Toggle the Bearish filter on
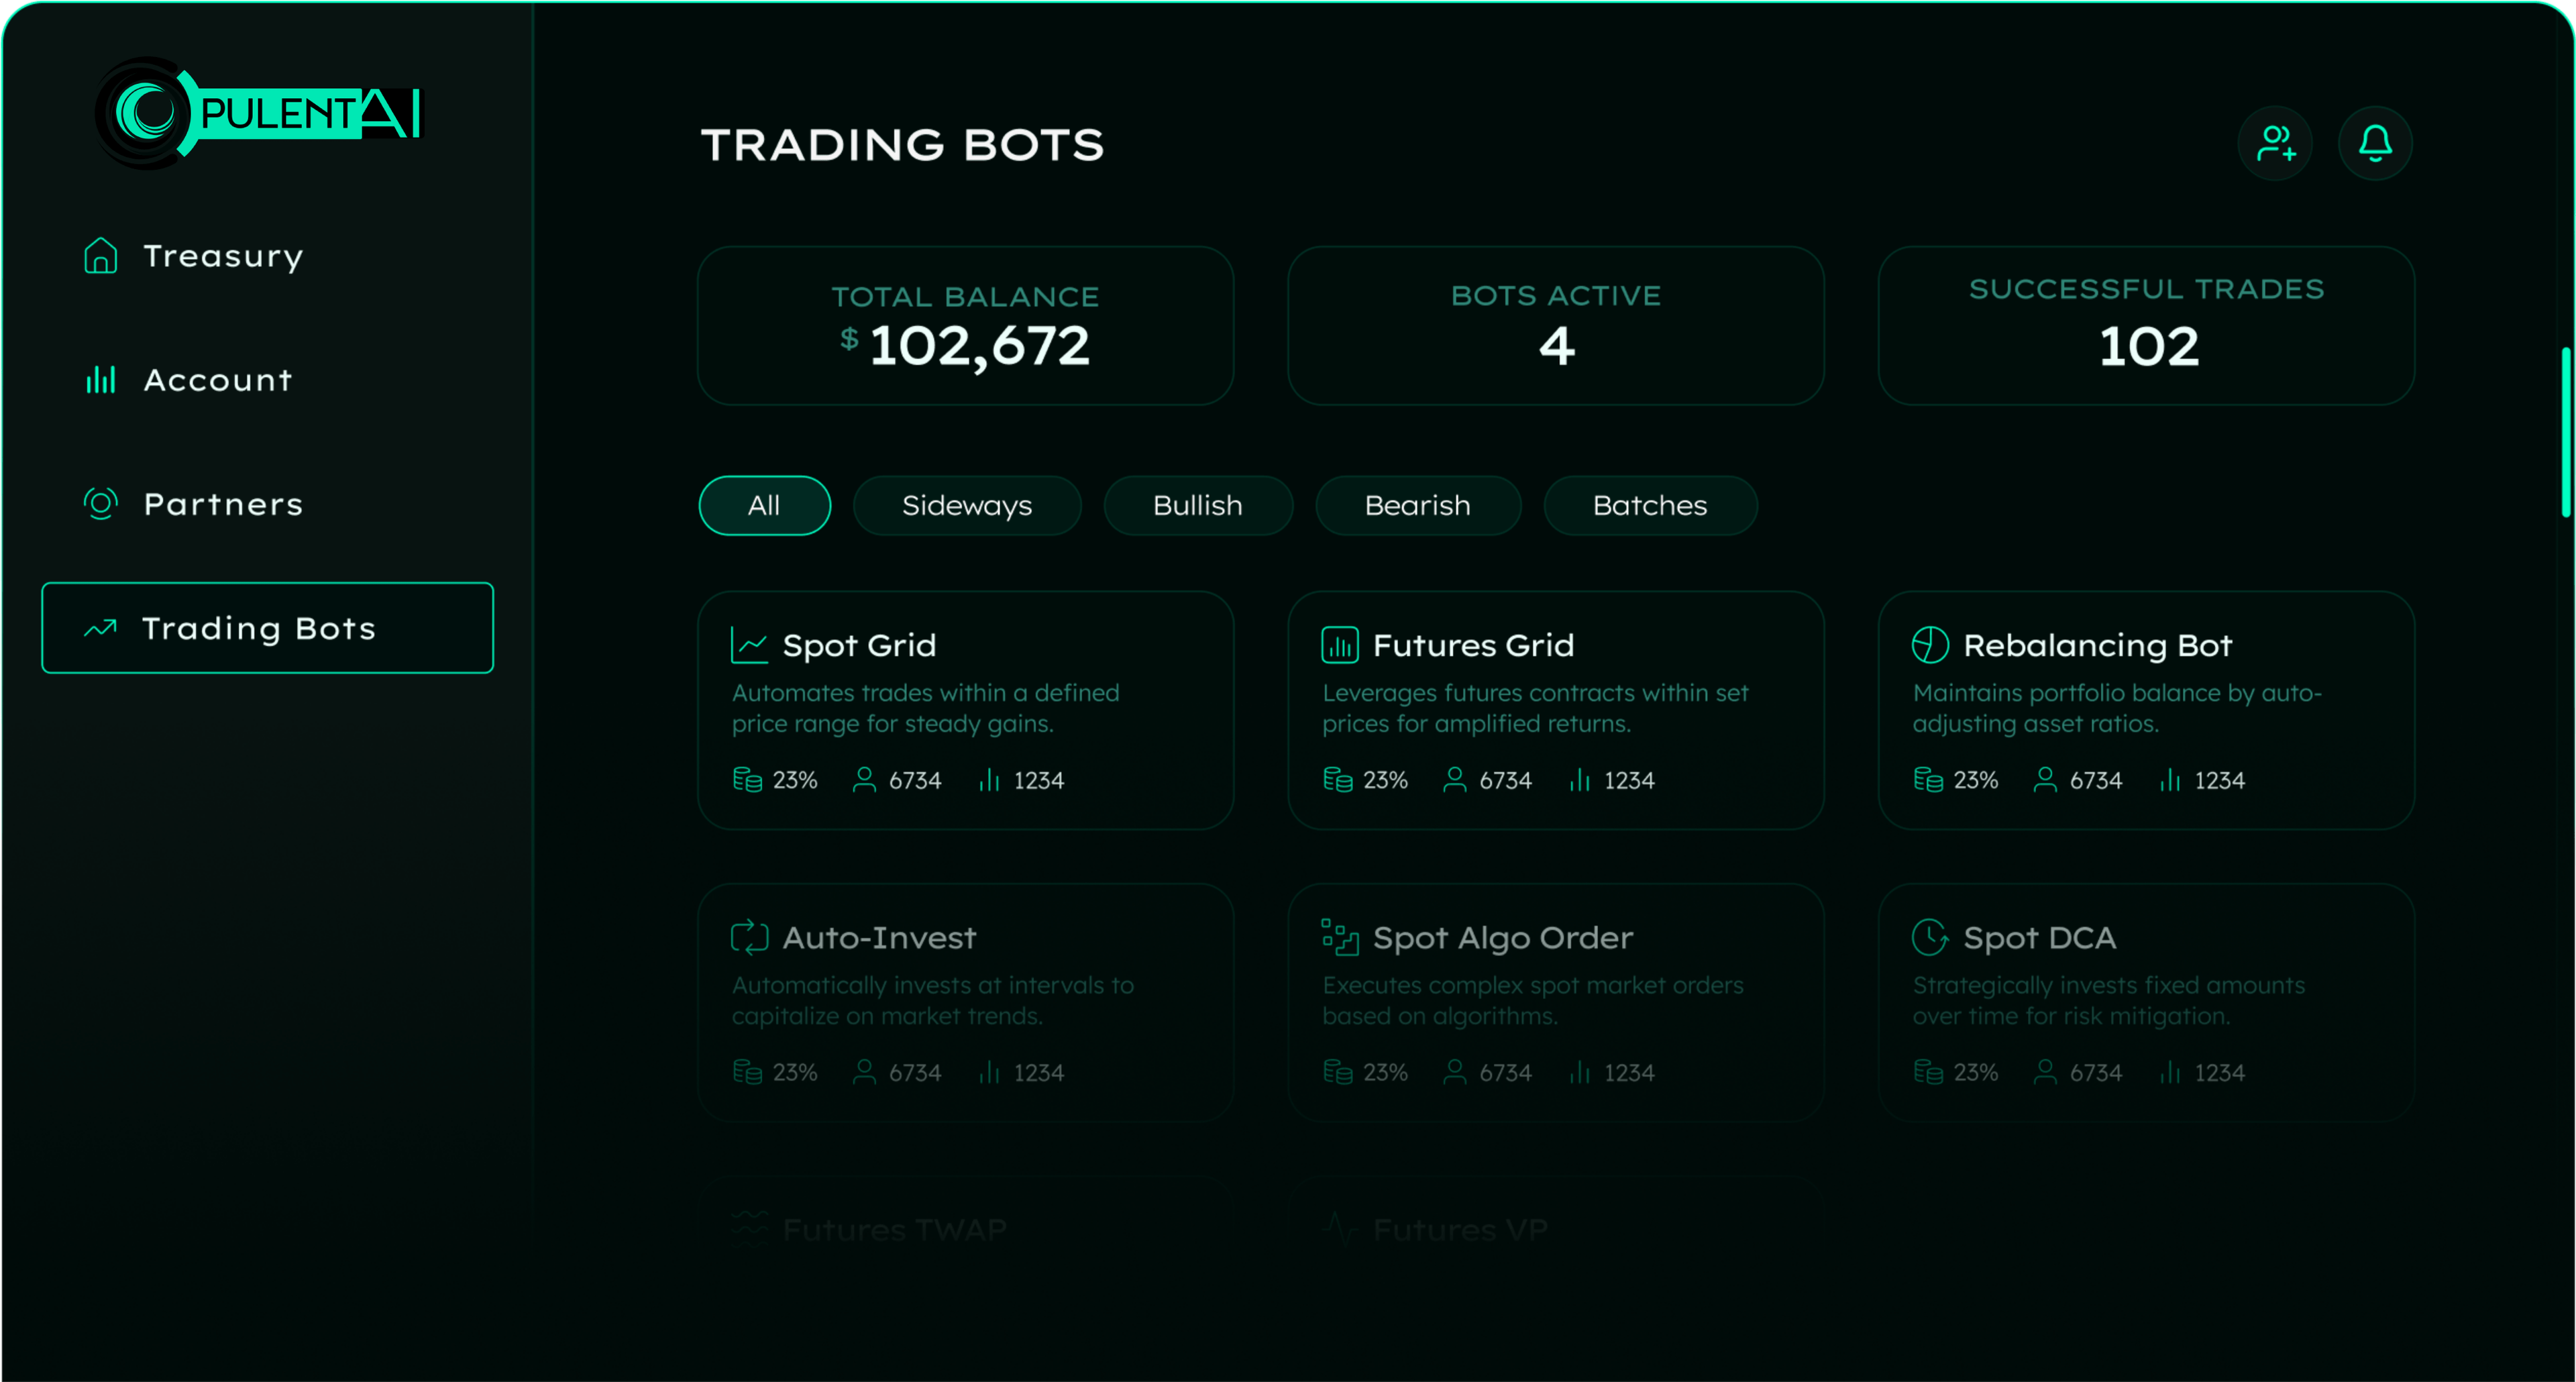 (1417, 505)
